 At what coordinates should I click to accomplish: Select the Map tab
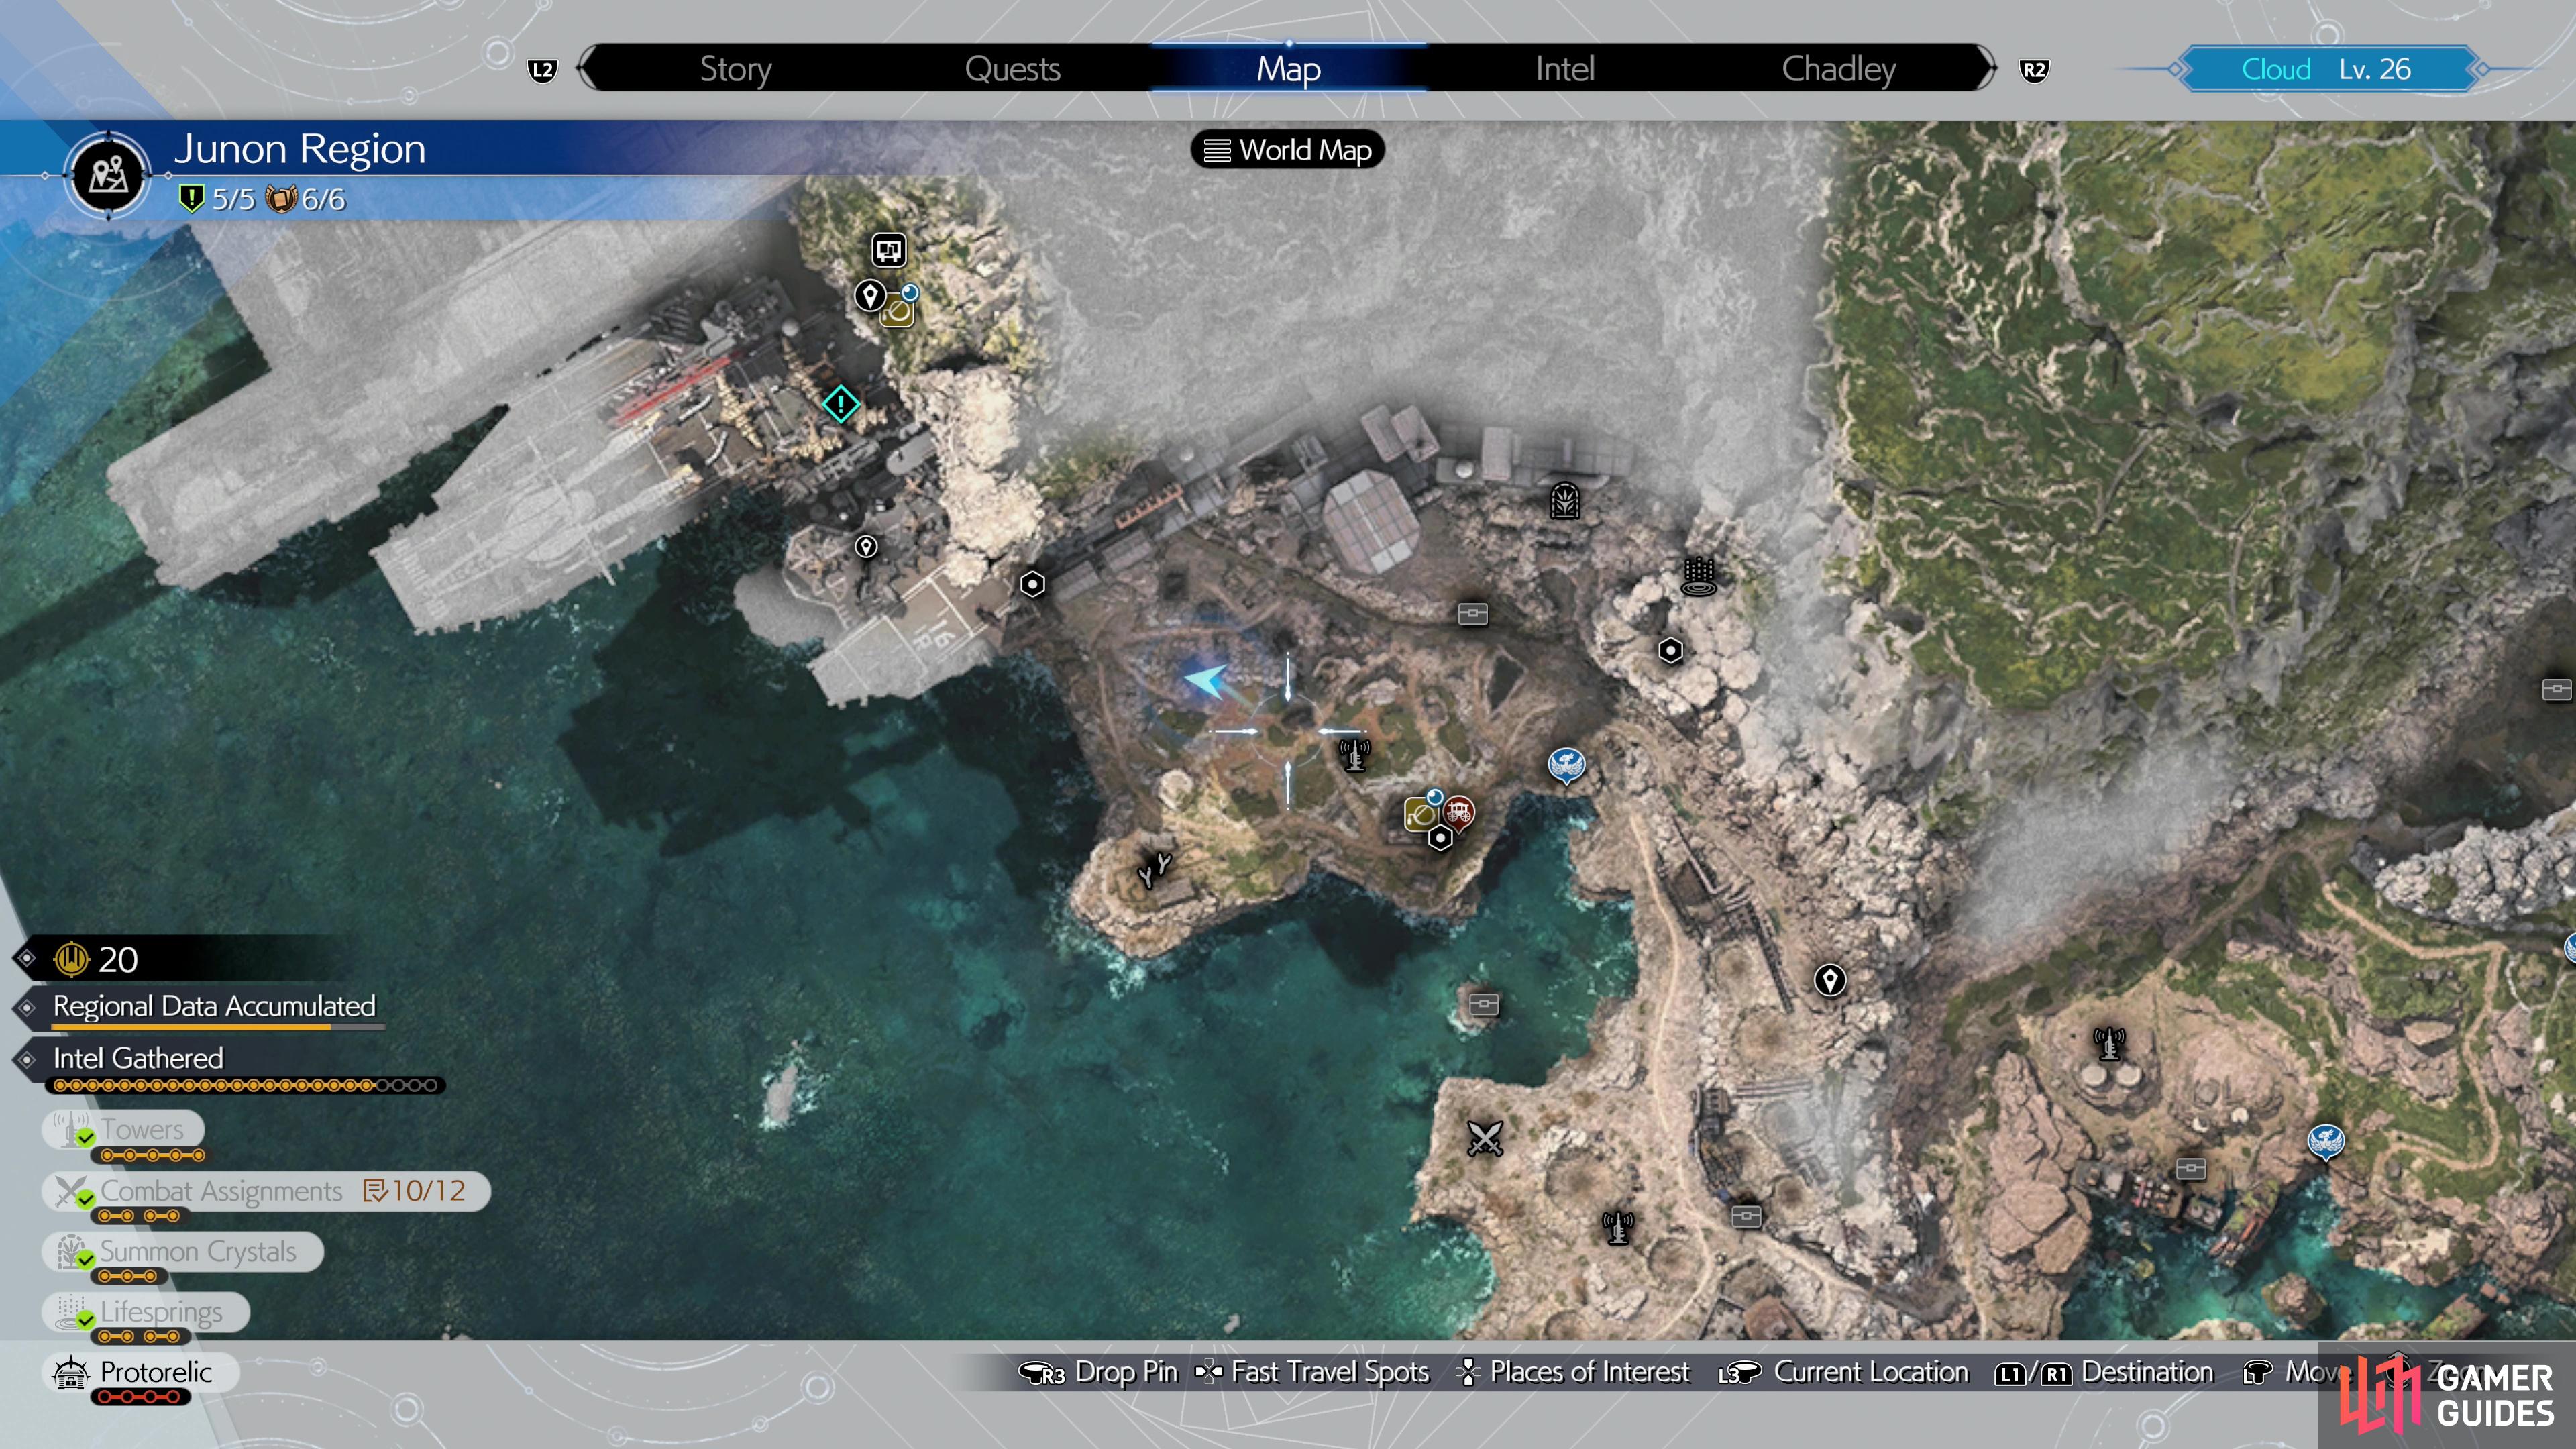point(1288,68)
